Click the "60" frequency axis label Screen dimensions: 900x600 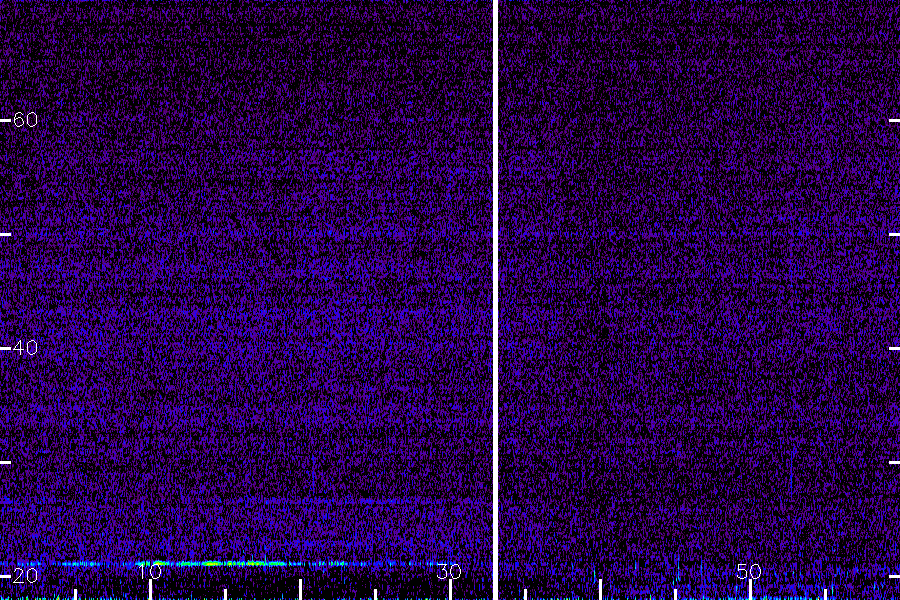(x=25, y=119)
